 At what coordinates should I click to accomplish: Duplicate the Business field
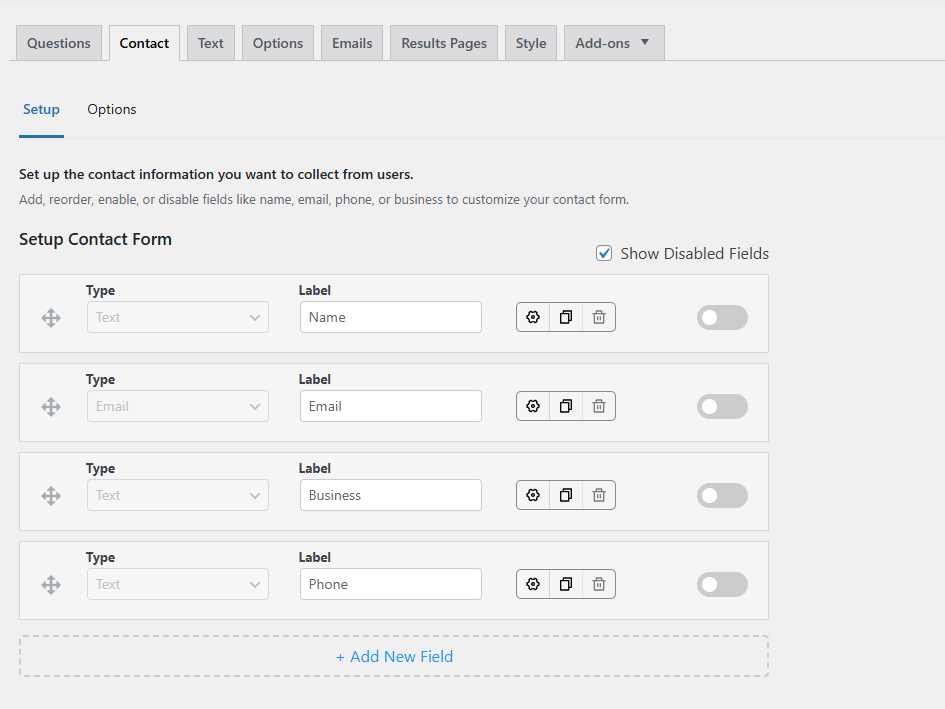[x=565, y=495]
